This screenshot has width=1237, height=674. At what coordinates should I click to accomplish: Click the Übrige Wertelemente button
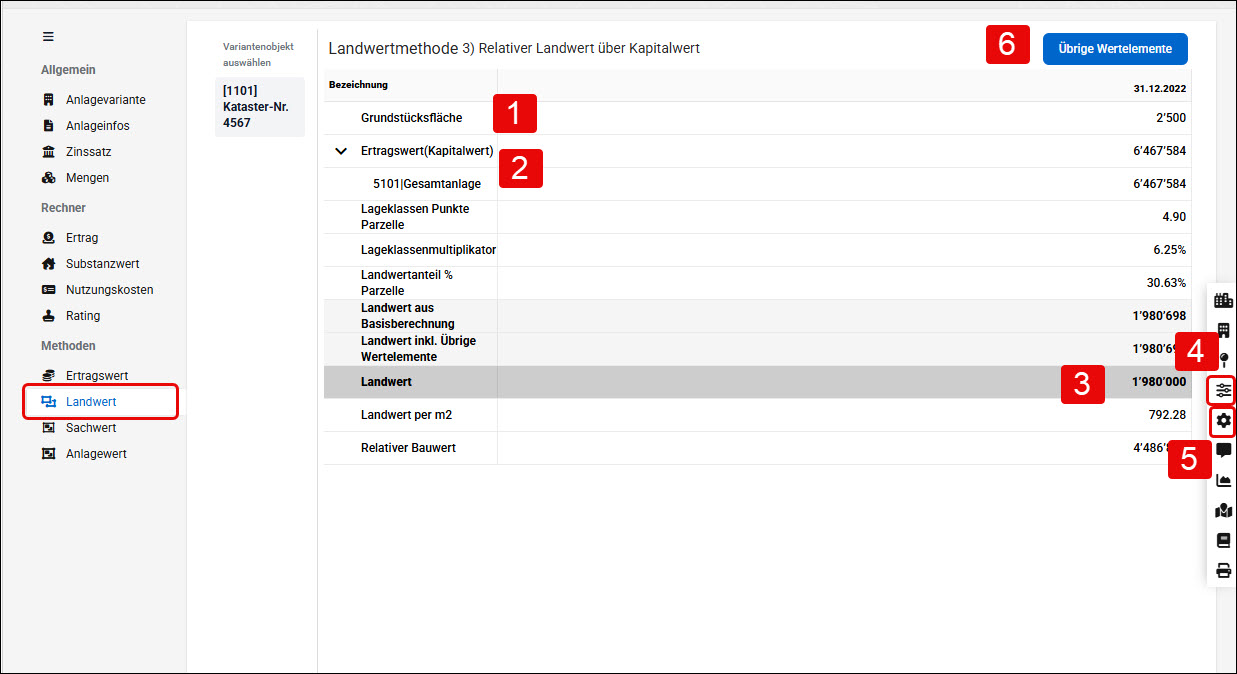1115,49
